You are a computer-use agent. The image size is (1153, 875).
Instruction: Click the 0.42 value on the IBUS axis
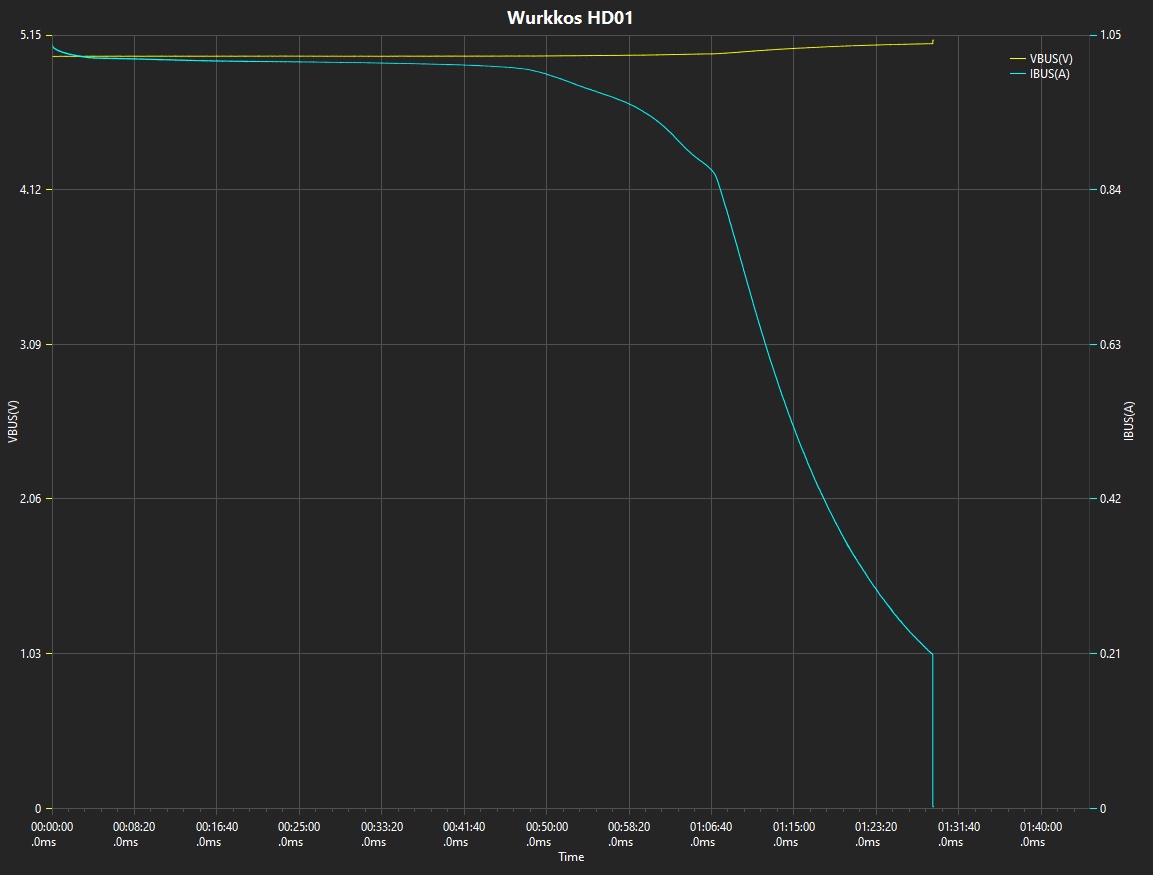click(x=1110, y=499)
